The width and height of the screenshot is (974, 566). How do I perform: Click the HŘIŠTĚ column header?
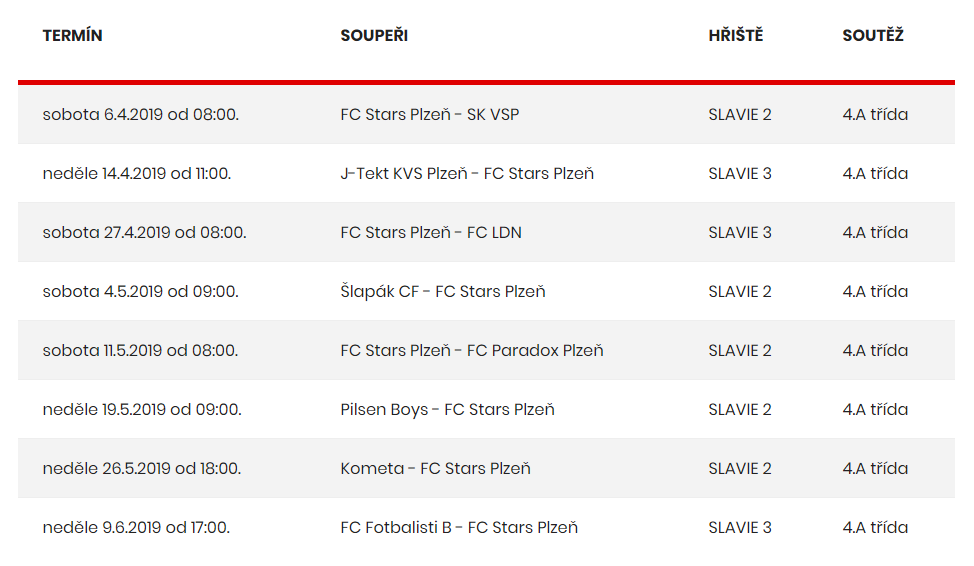pos(735,35)
